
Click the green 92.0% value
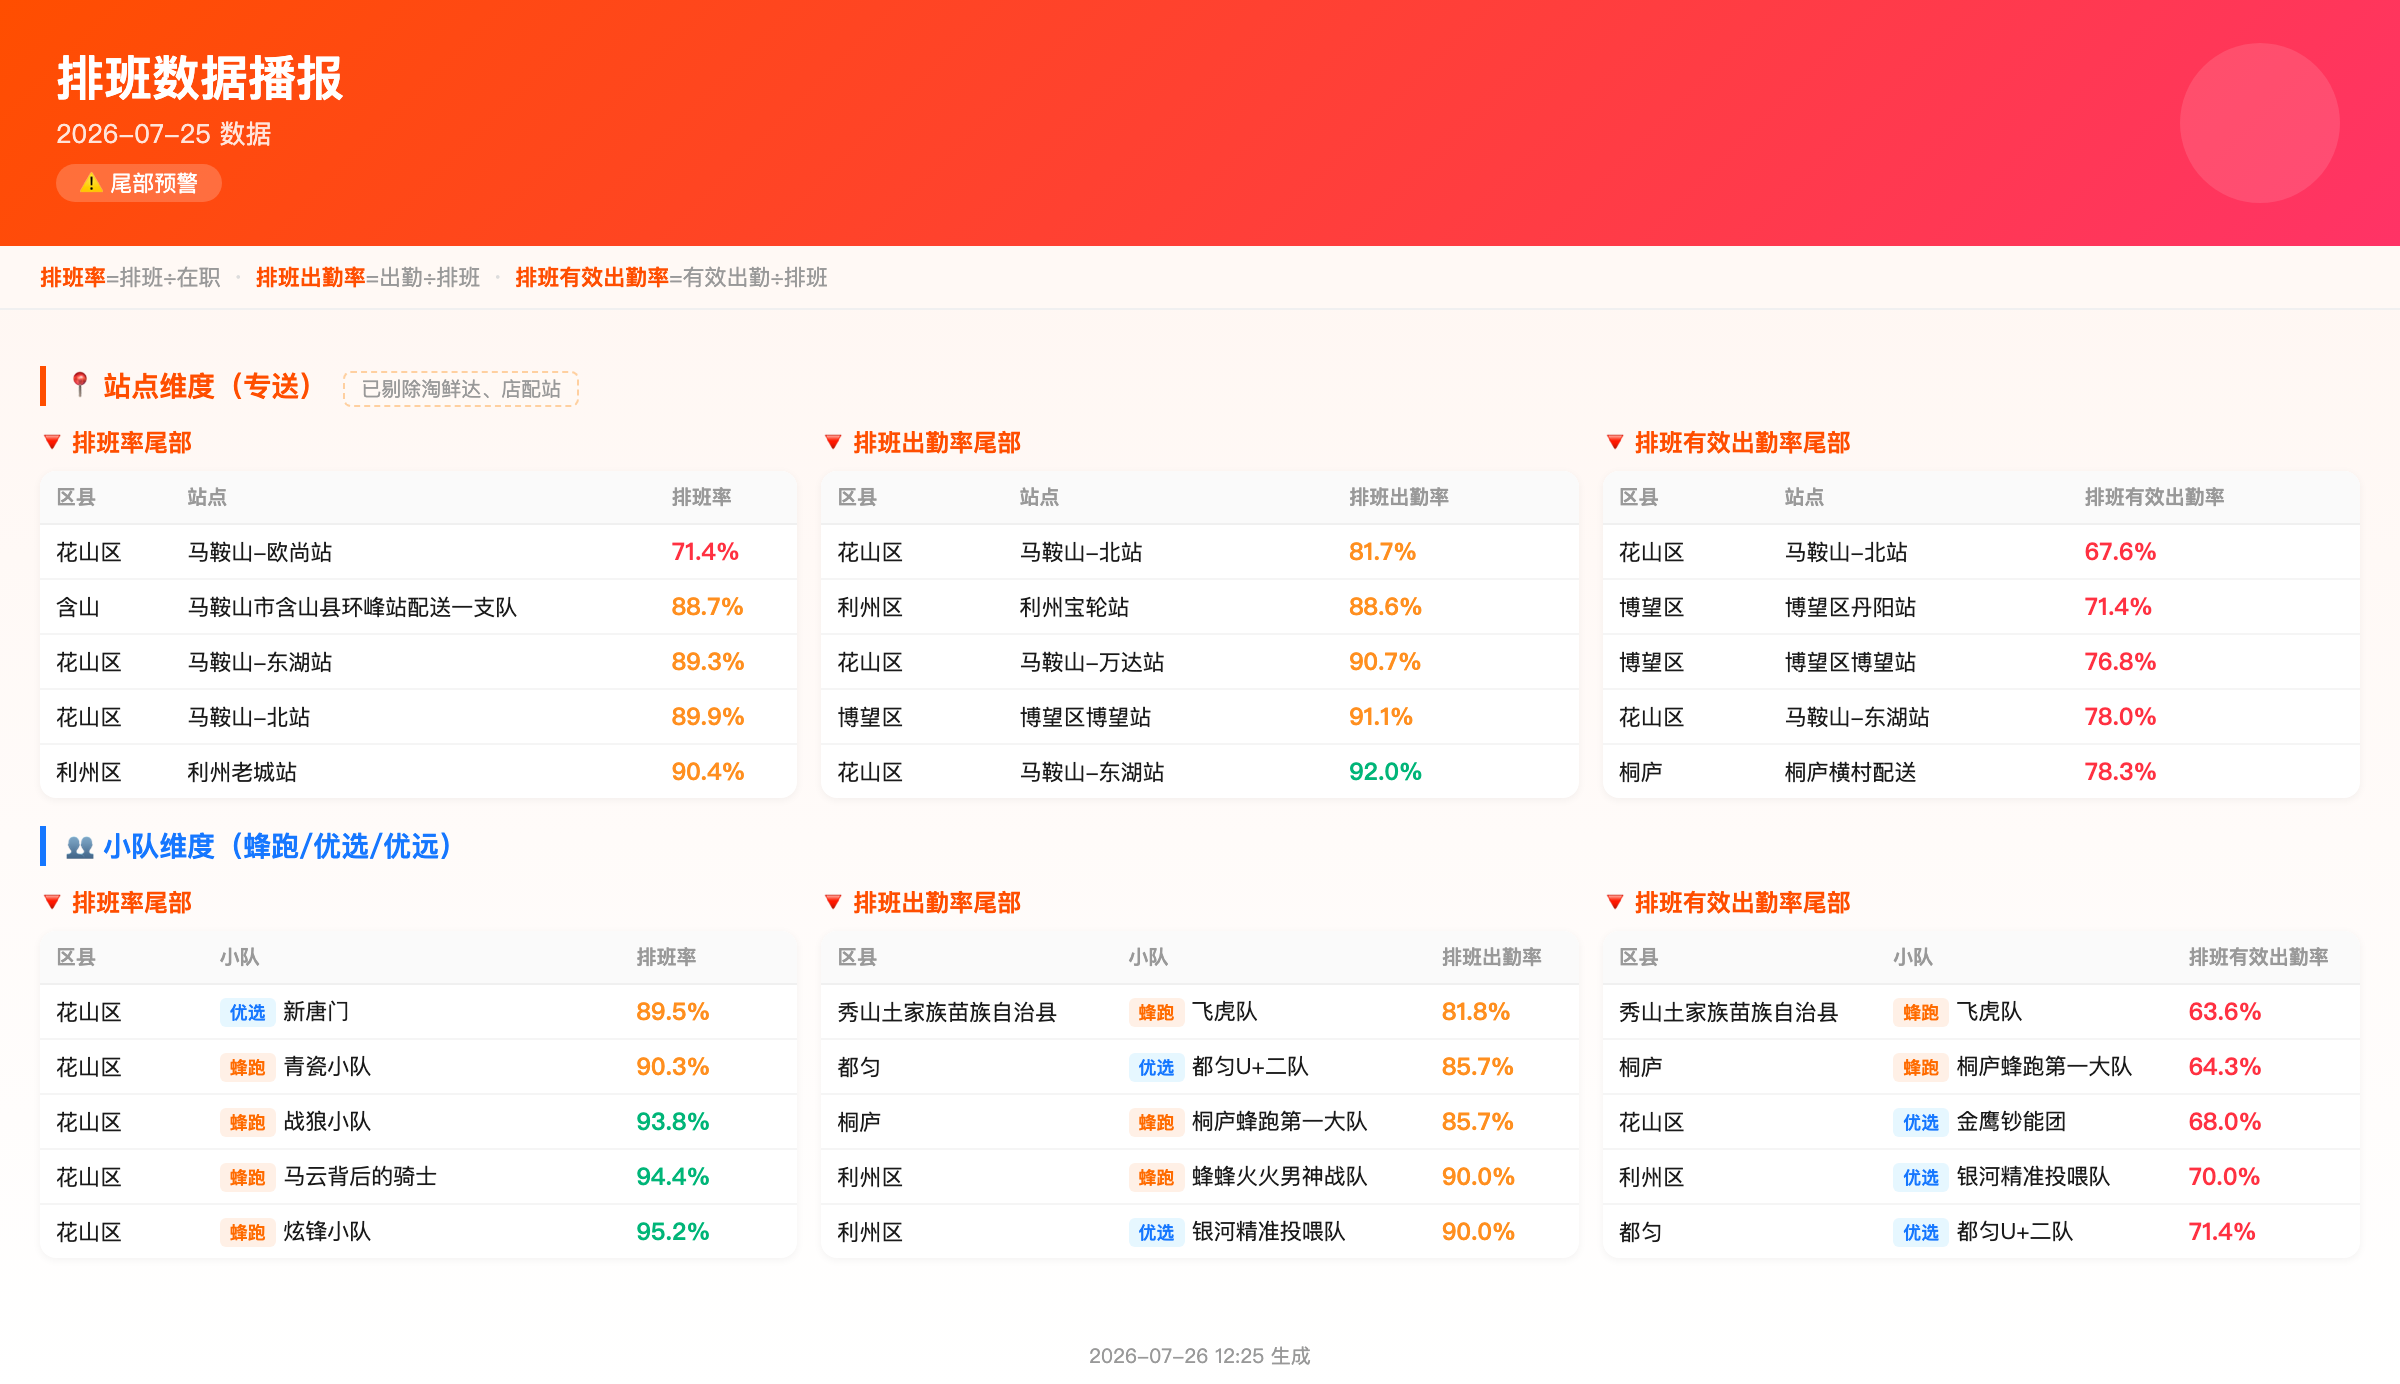coord(1385,772)
